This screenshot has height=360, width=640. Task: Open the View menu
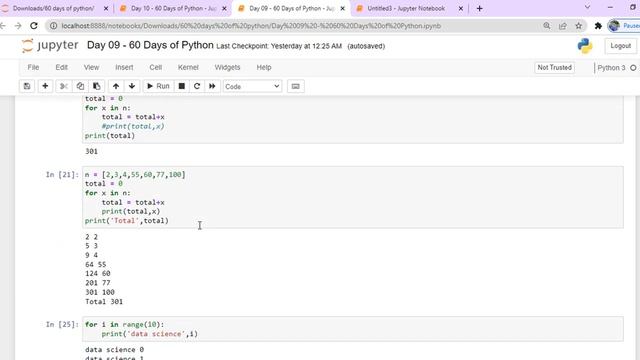tap(91, 67)
